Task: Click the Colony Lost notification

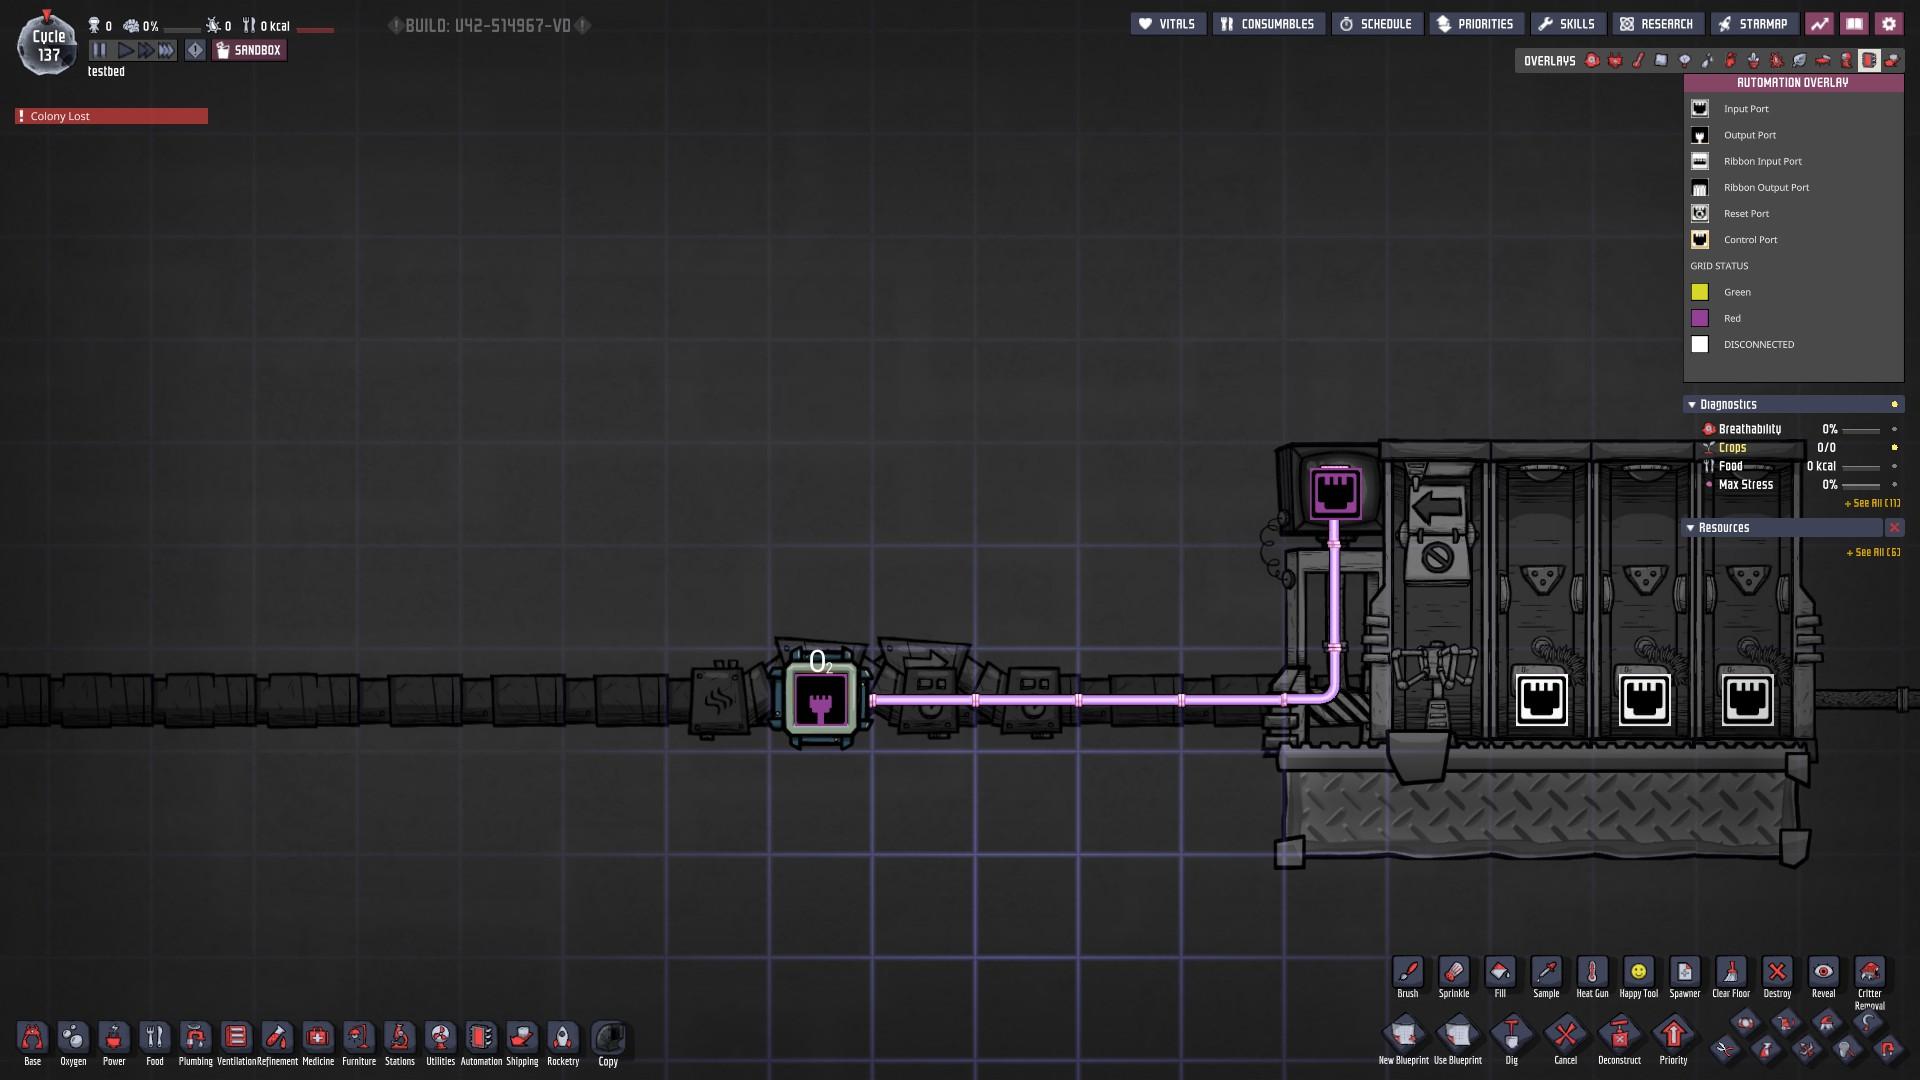Action: [111, 116]
